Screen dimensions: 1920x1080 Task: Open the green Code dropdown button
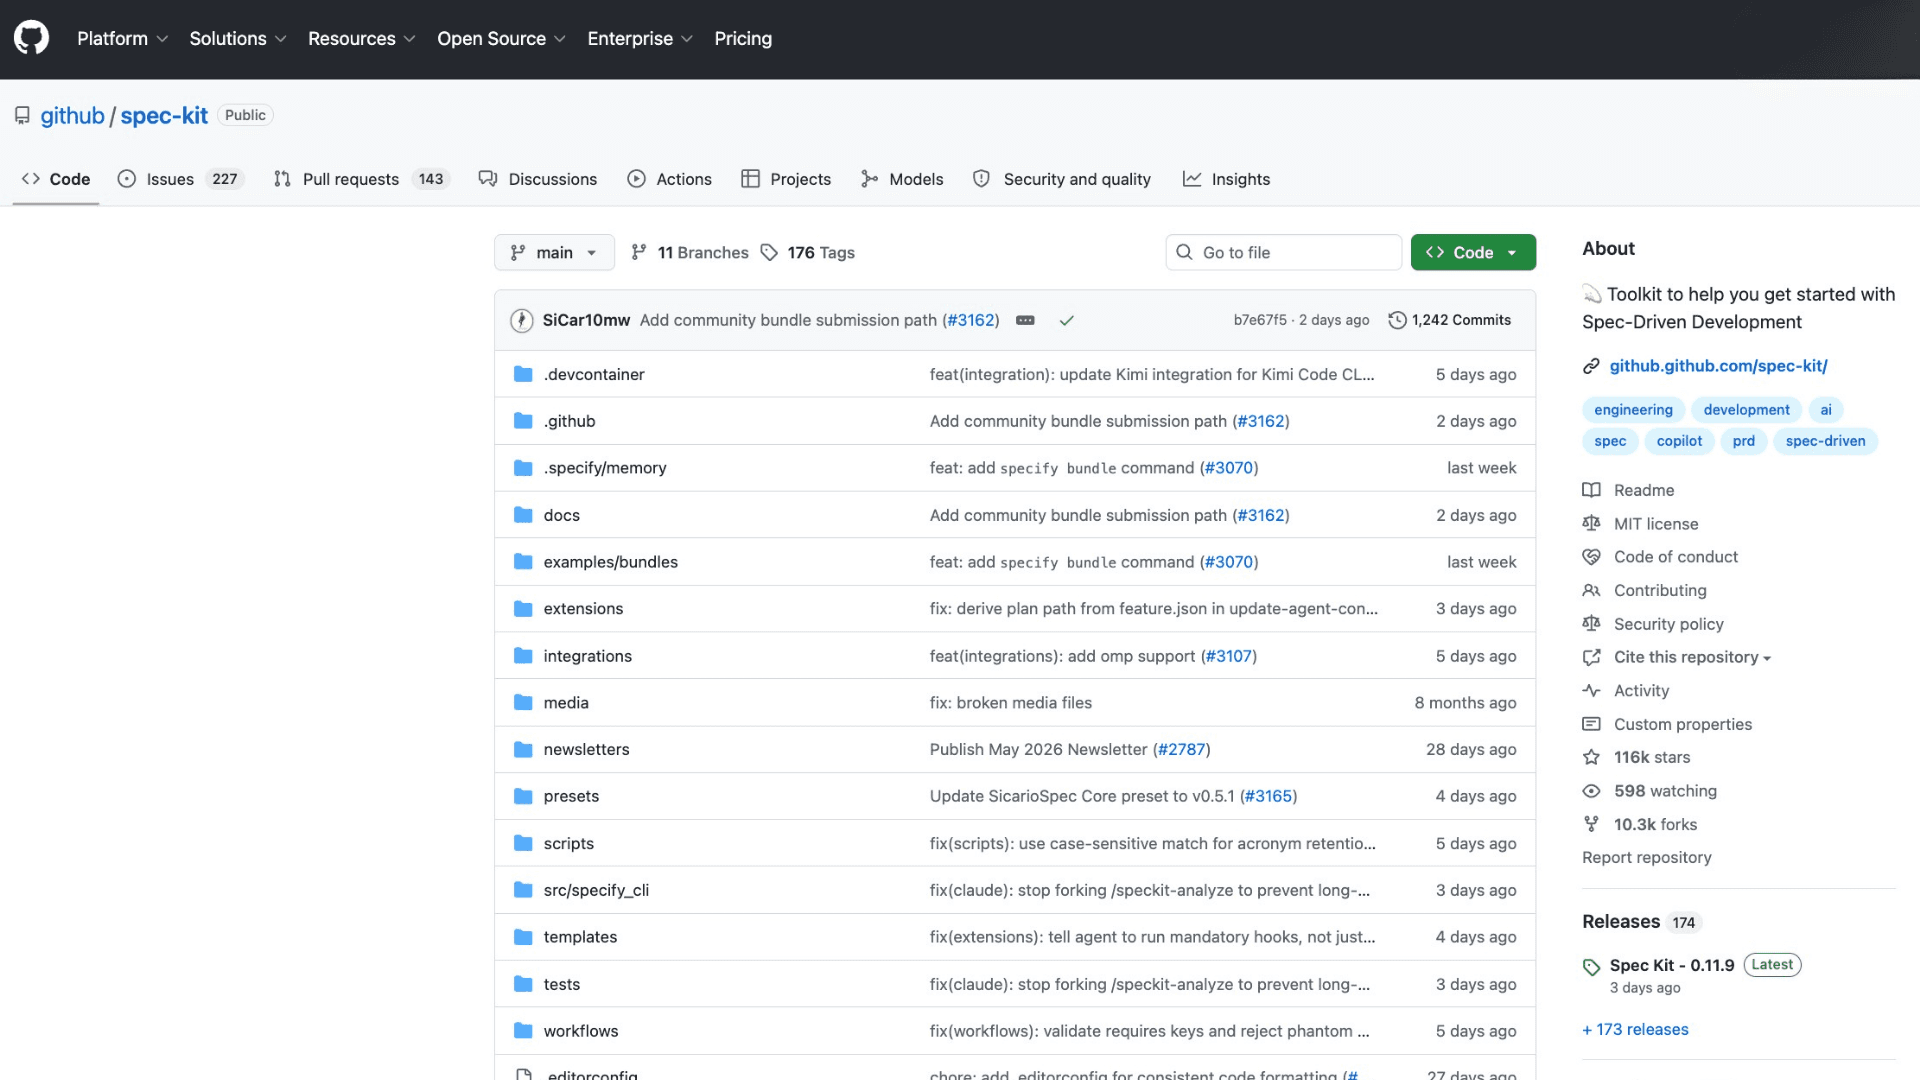[1473, 252]
